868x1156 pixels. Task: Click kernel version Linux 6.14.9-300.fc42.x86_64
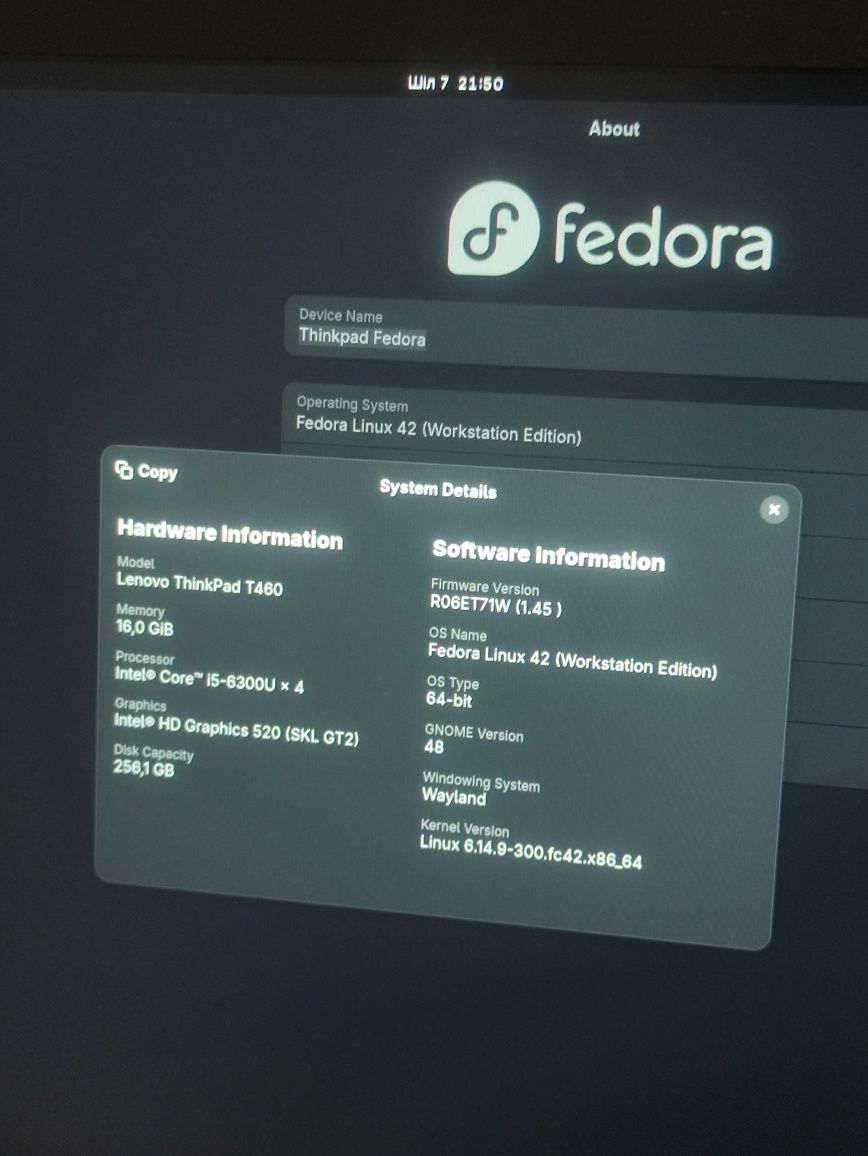531,852
